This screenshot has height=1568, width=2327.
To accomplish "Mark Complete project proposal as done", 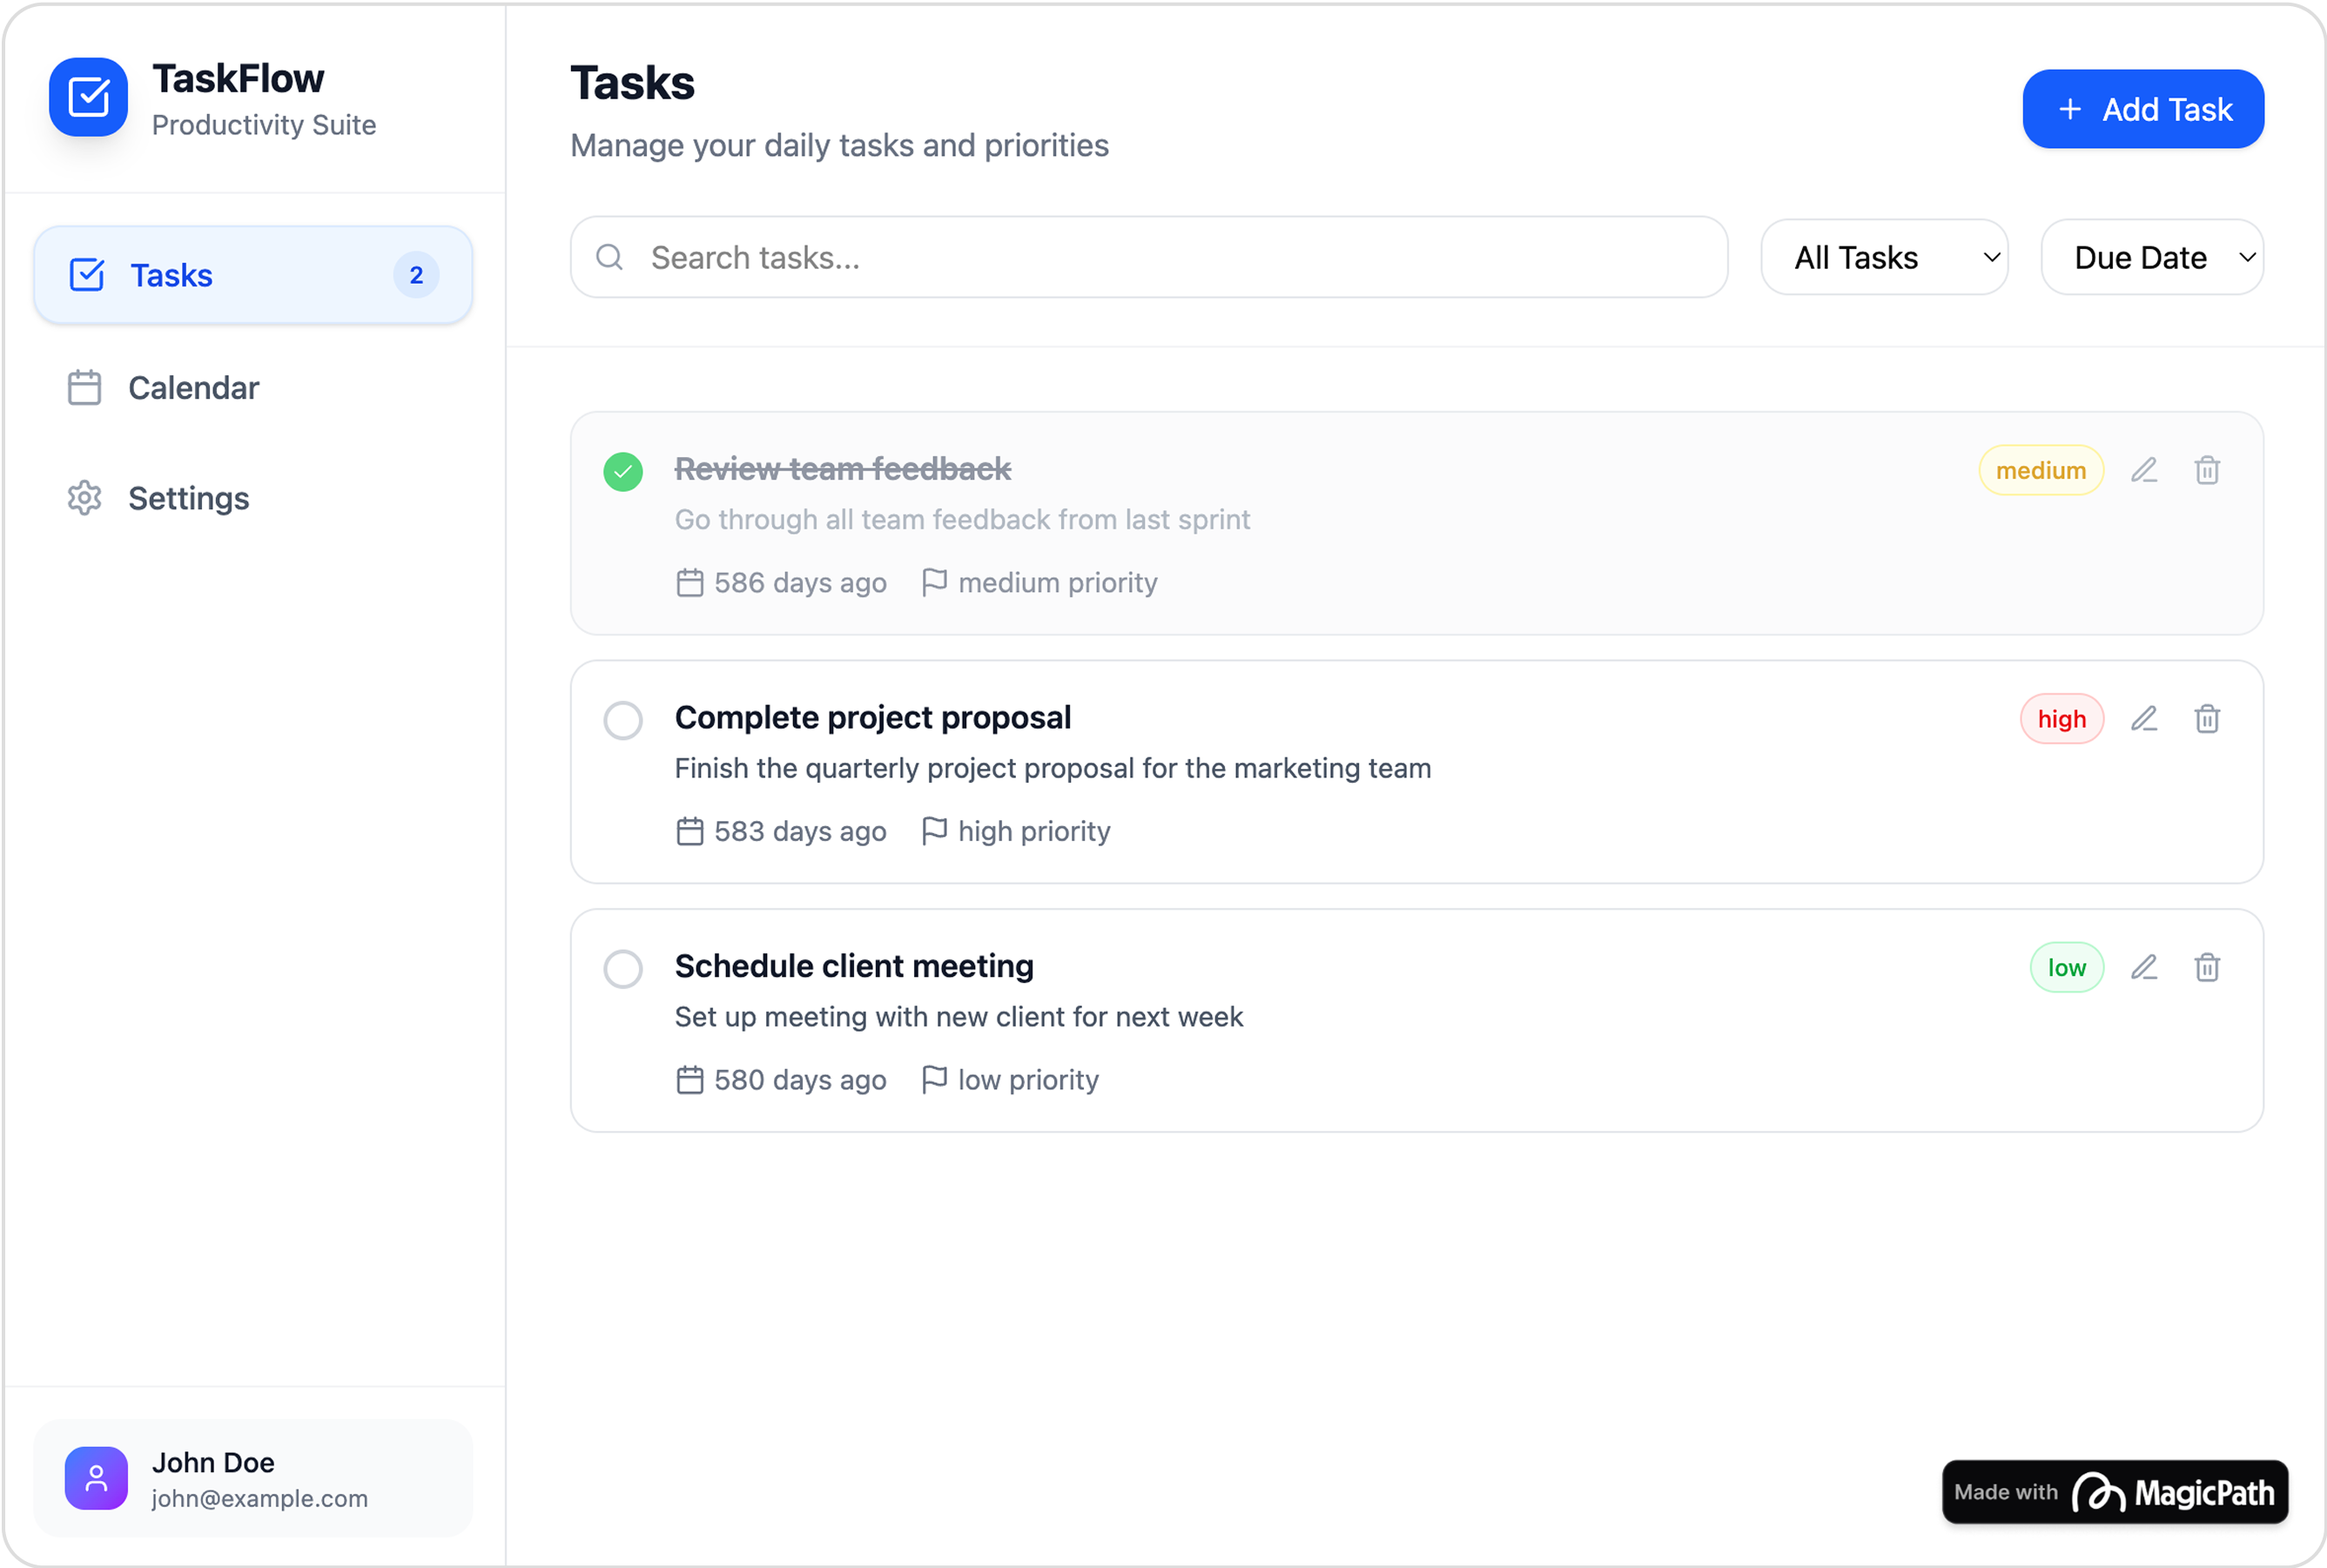I will coord(623,720).
